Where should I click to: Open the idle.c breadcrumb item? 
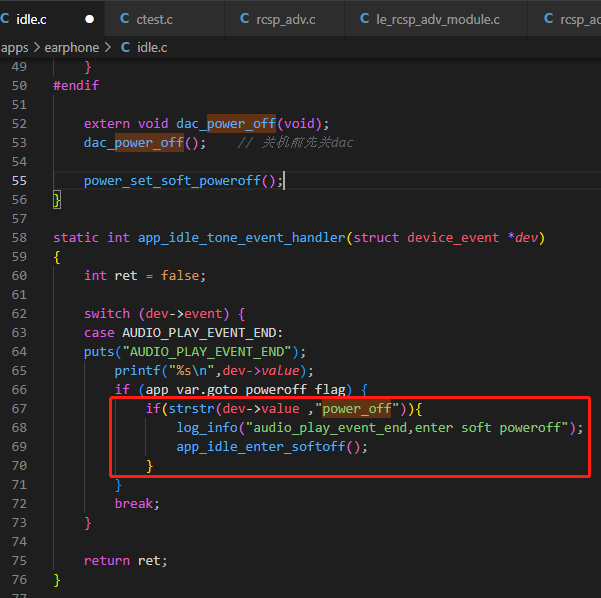click(152, 48)
